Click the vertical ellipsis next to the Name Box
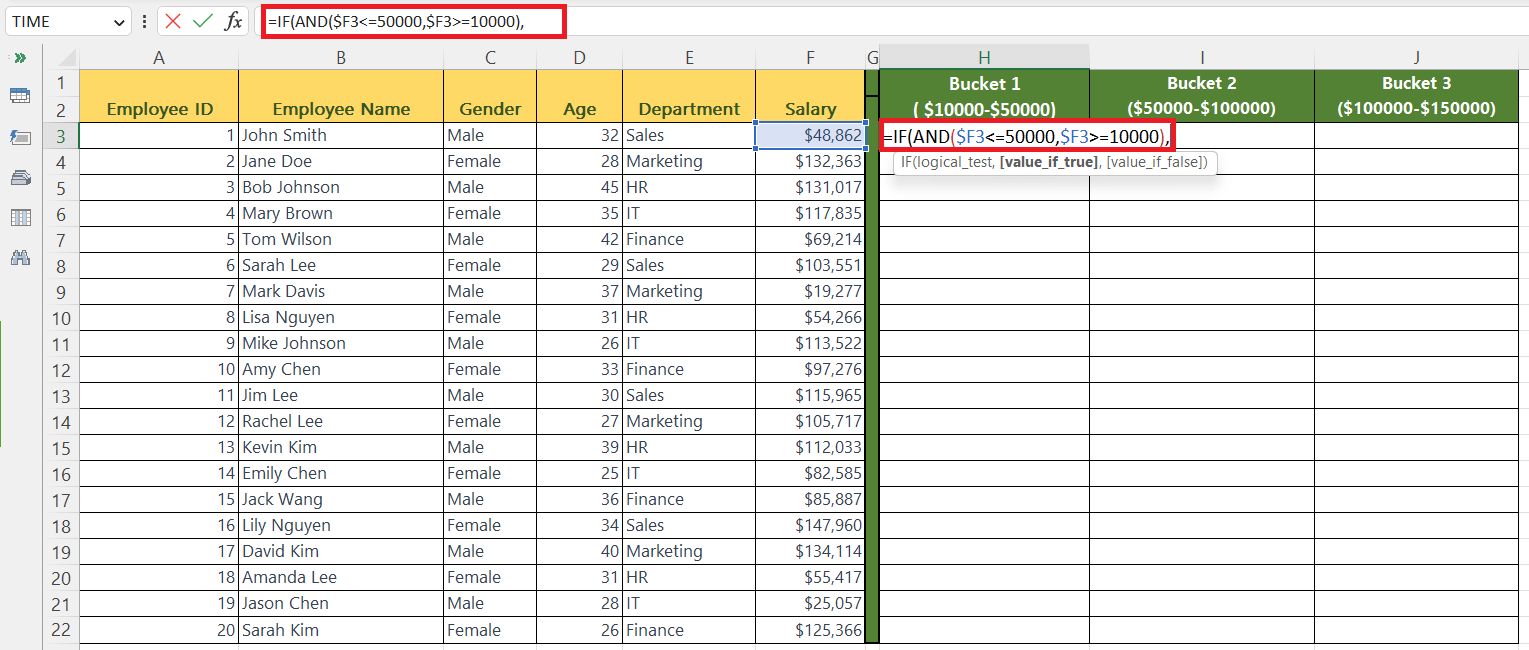1529x650 pixels. pyautogui.click(x=145, y=21)
